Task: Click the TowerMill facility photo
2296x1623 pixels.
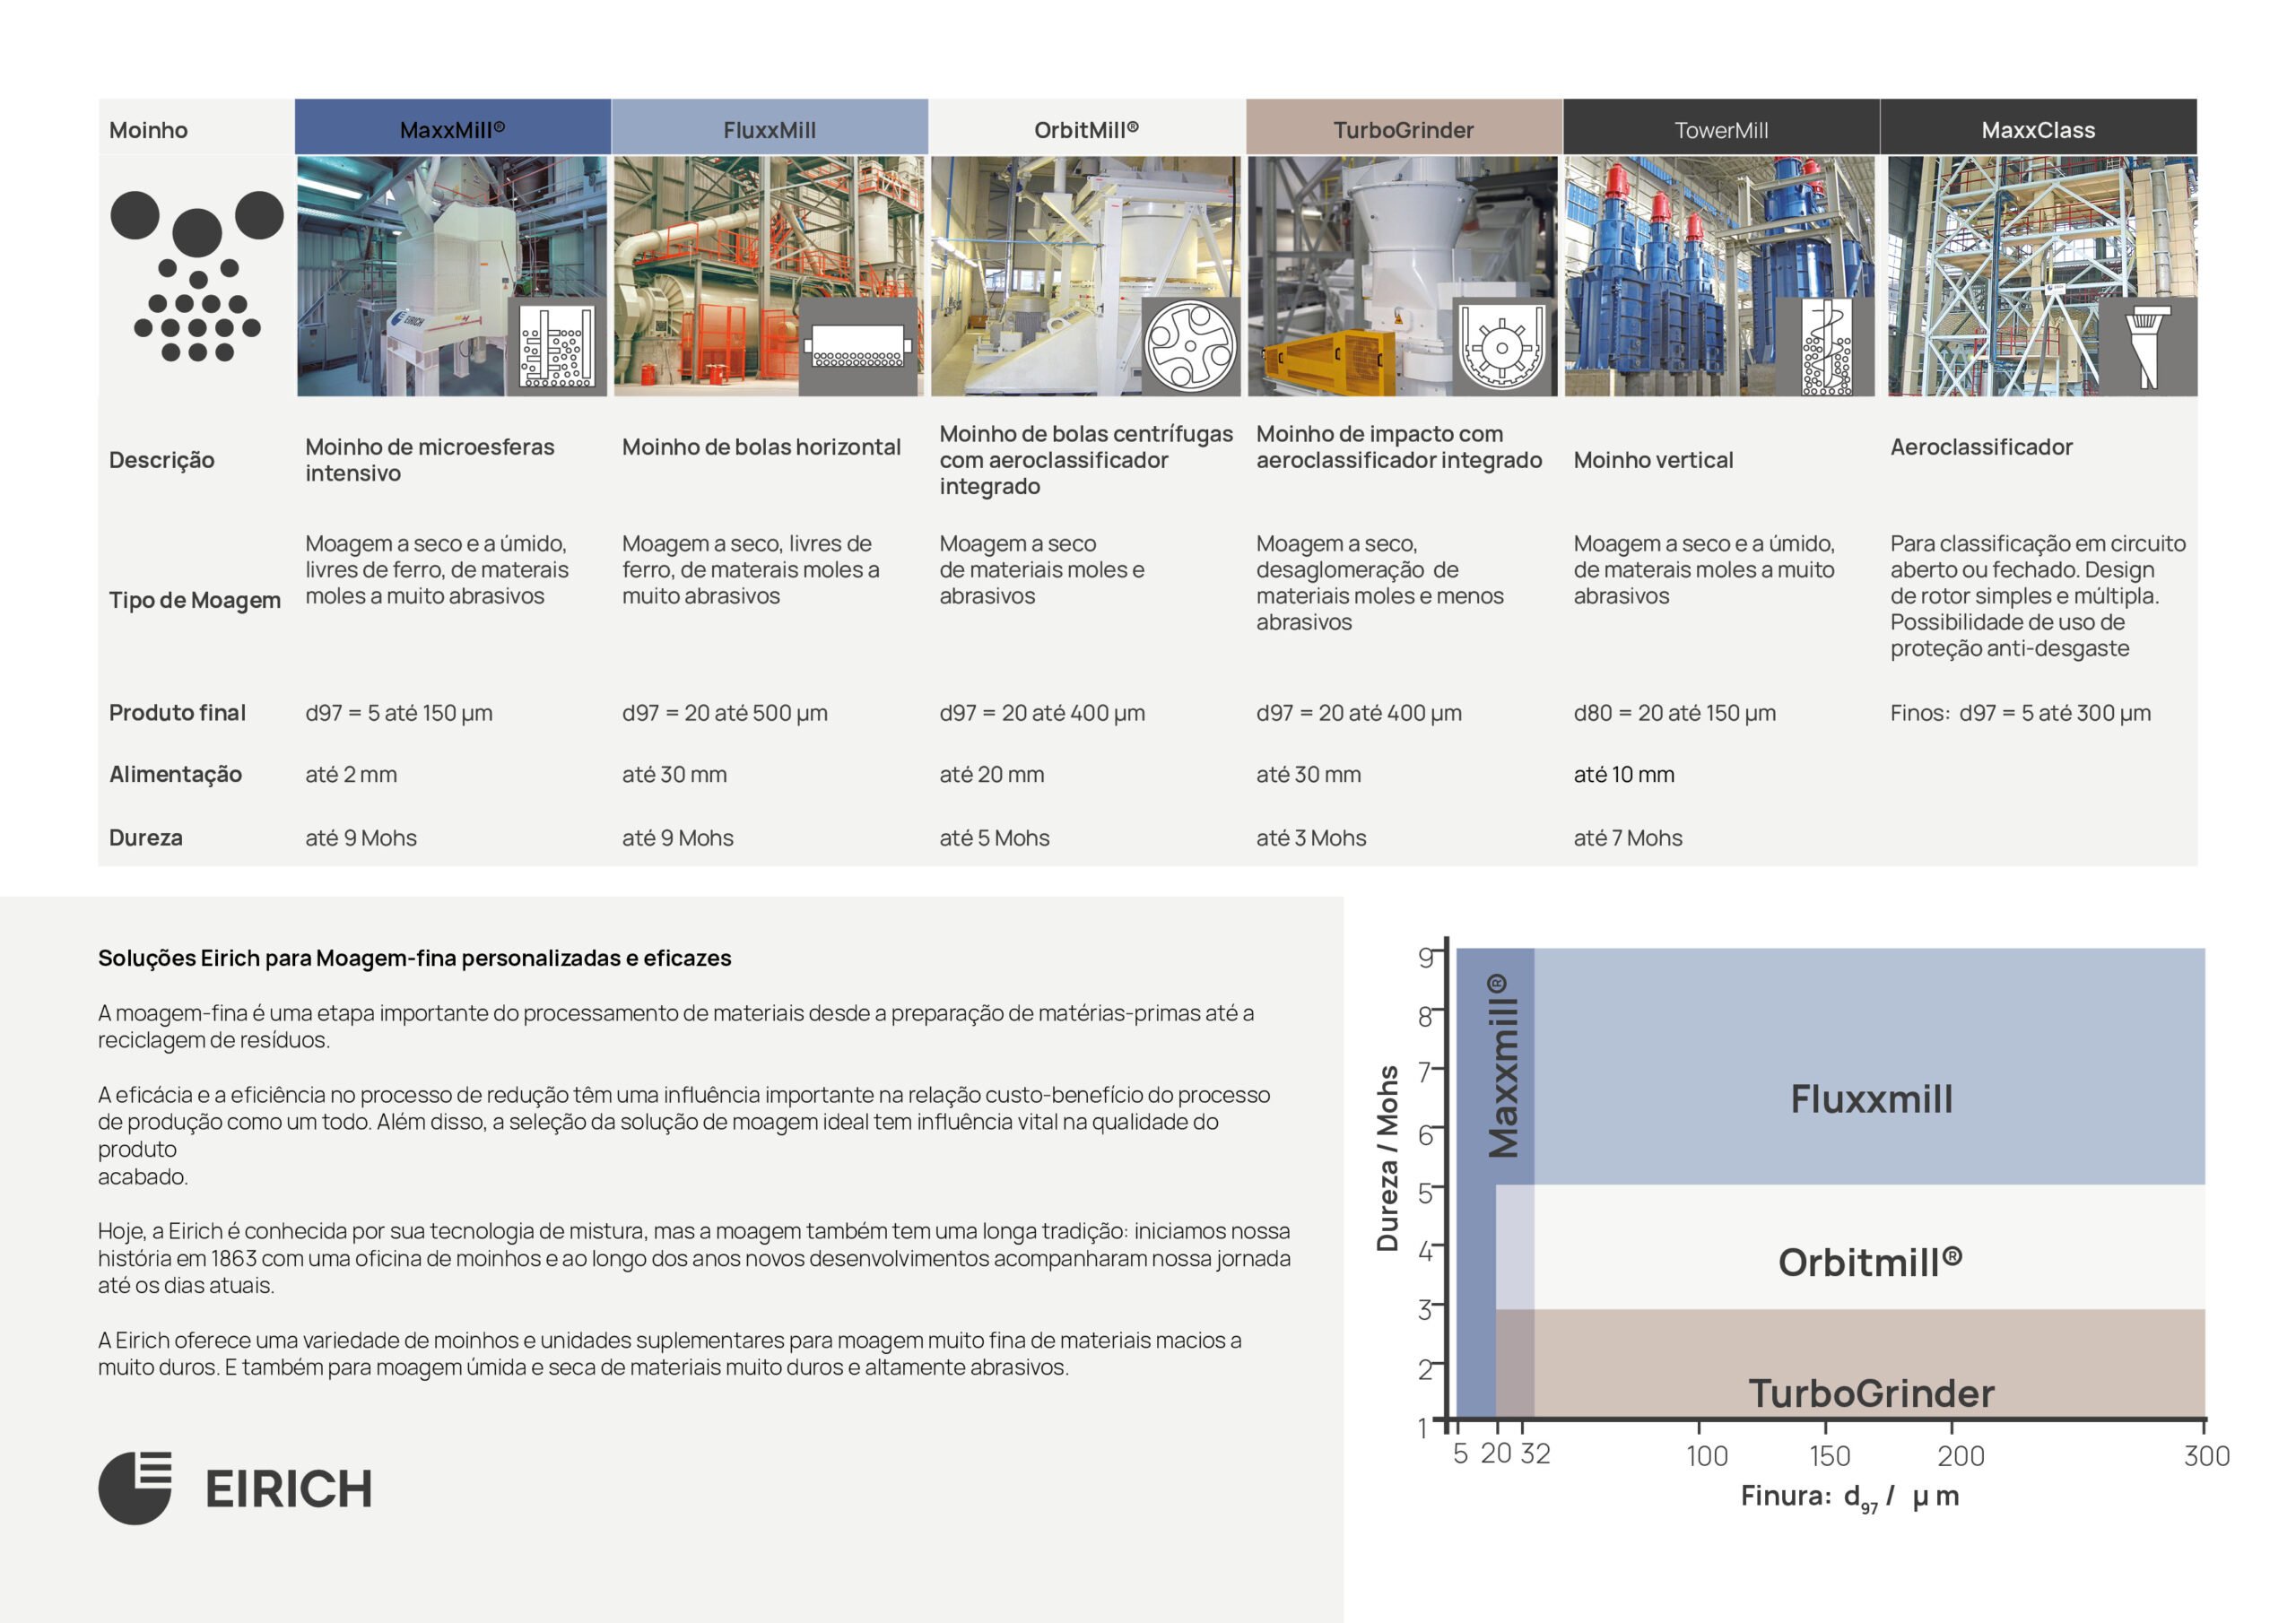Action: [x=1719, y=276]
